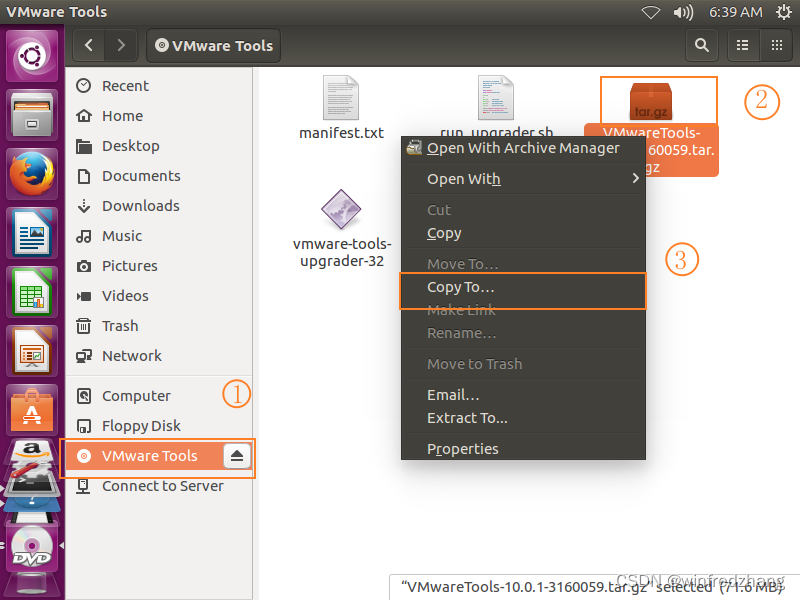Click the 6:39 AM clock indicator

(736, 12)
